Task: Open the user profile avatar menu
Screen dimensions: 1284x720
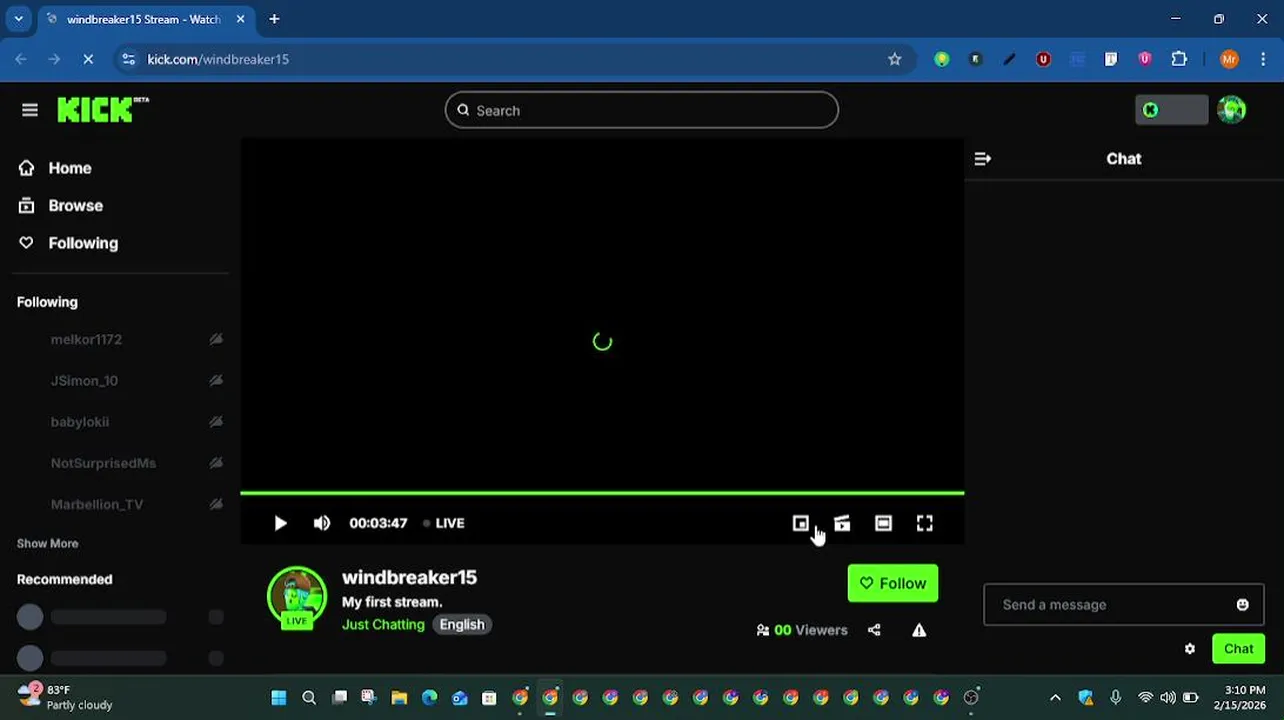Action: pos(1231,110)
